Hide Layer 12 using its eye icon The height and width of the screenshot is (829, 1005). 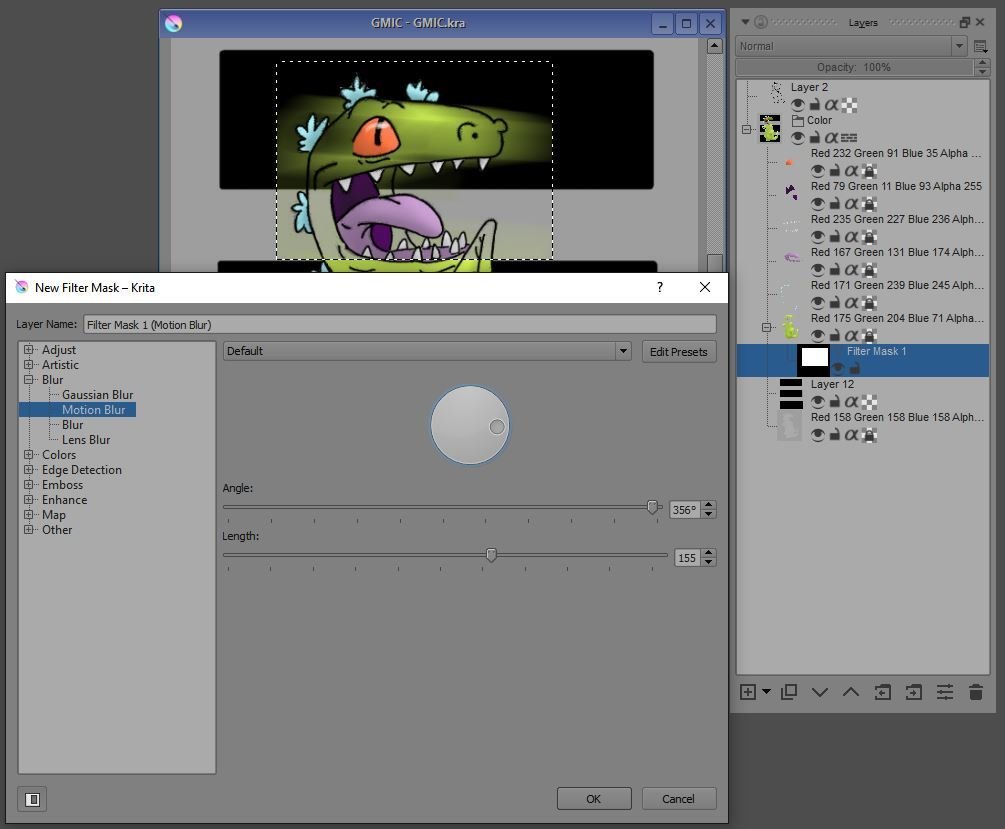[x=818, y=402]
